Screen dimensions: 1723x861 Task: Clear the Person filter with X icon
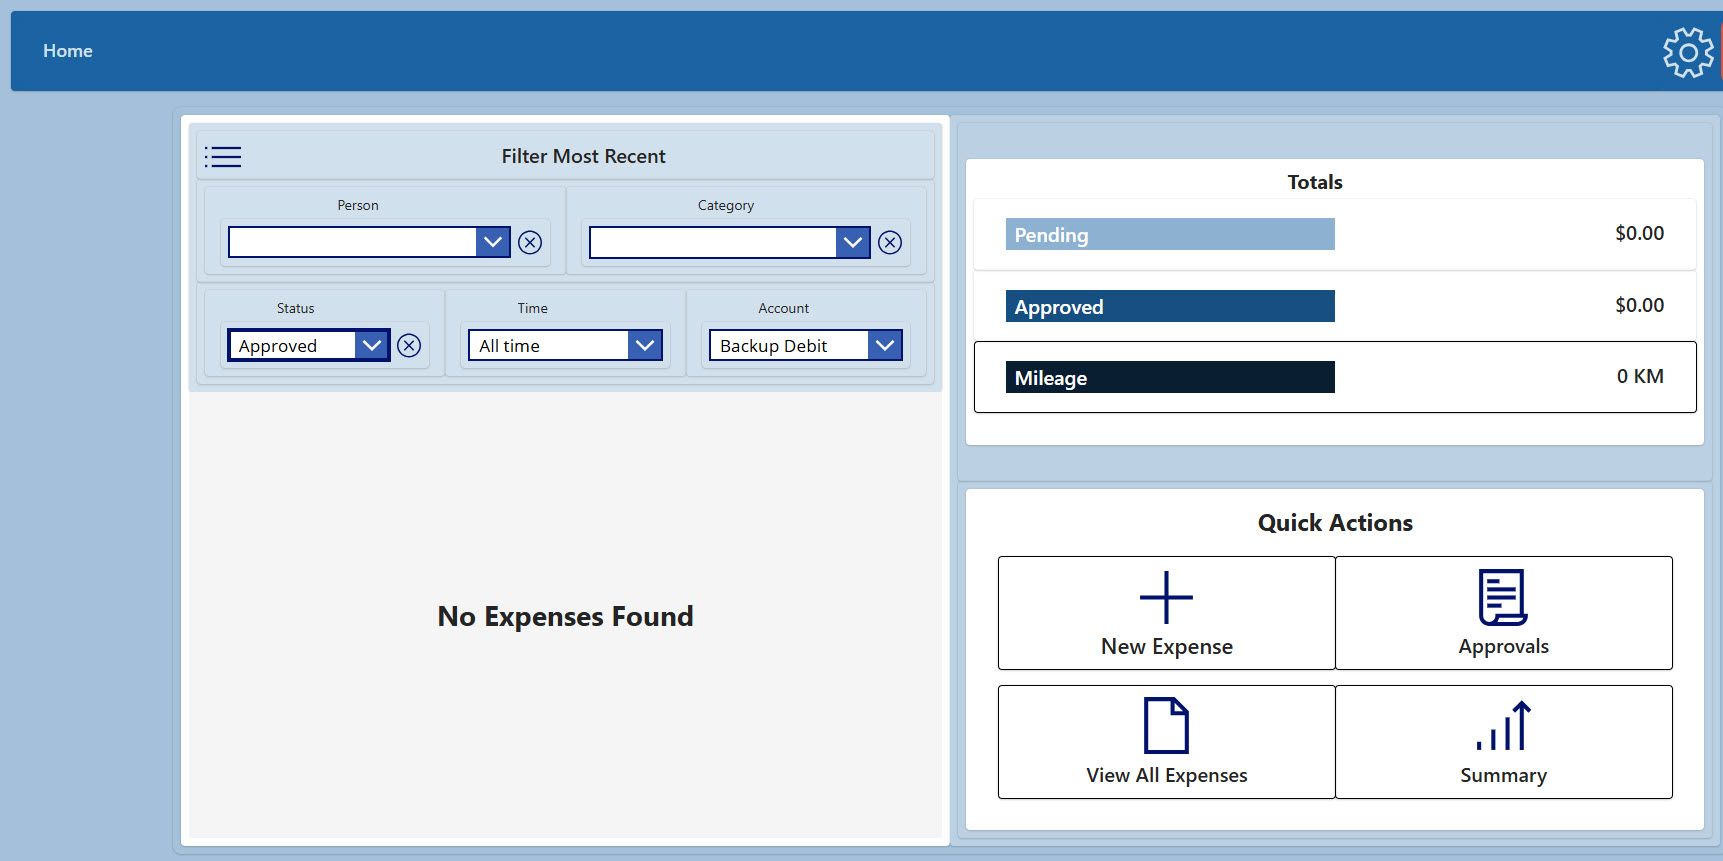click(530, 242)
